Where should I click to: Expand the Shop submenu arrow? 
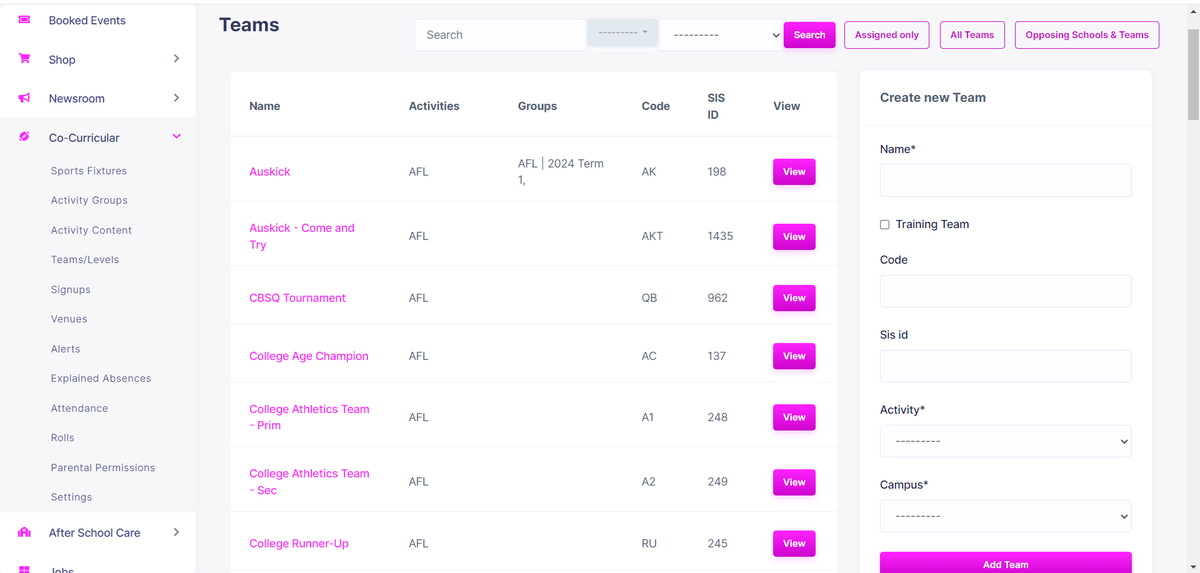[177, 59]
